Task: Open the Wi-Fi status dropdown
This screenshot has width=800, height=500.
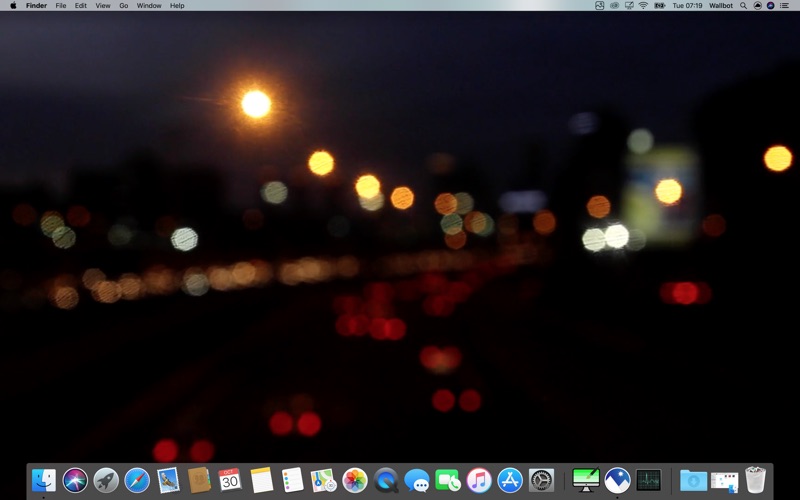Action: point(643,6)
